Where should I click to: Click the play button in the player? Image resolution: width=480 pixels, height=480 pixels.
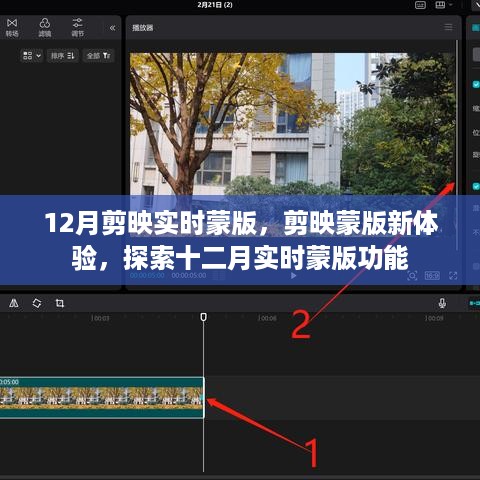pos(293,276)
